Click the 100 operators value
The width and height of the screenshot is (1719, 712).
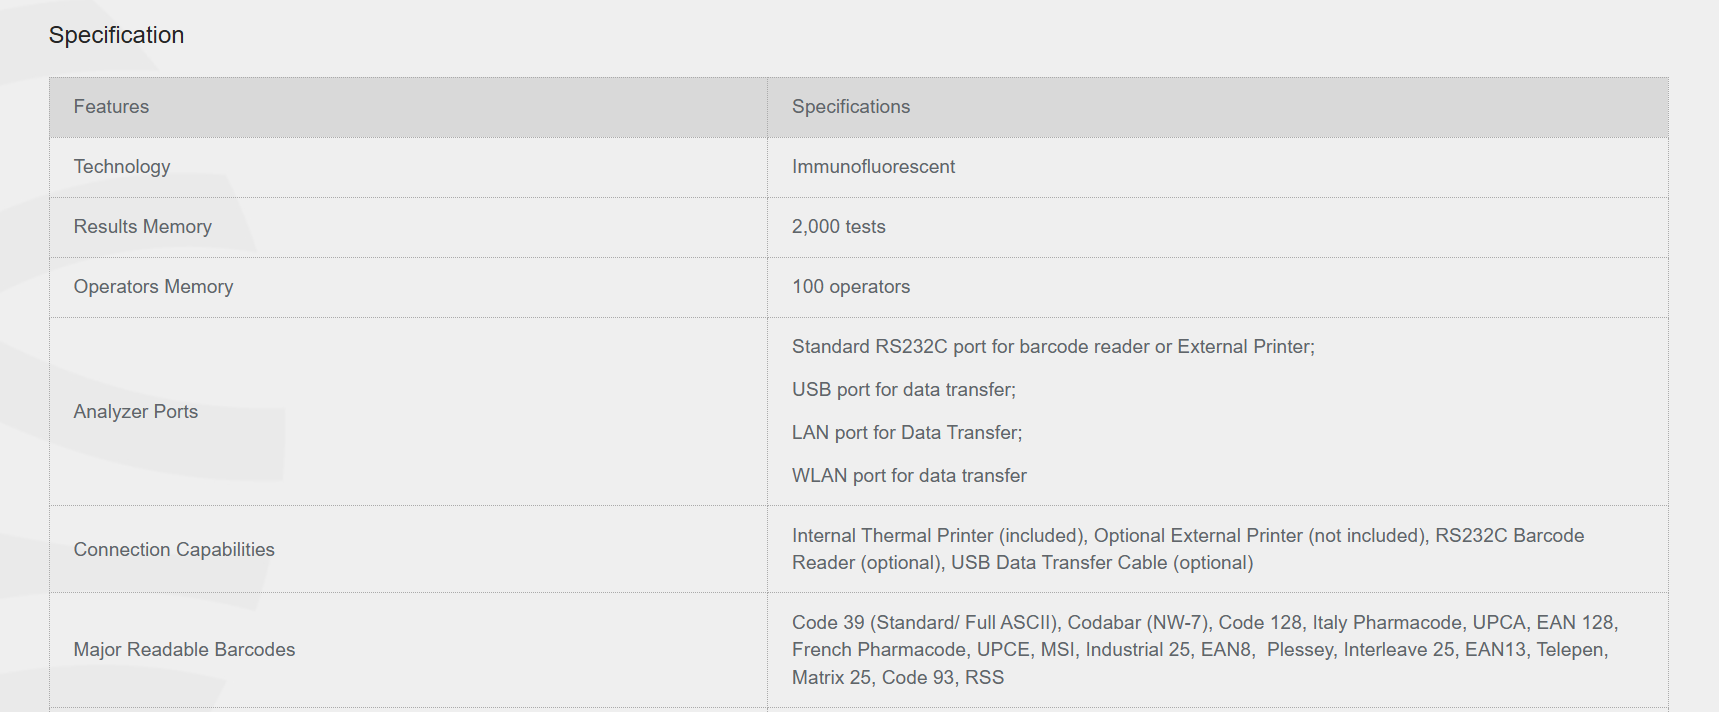click(851, 287)
